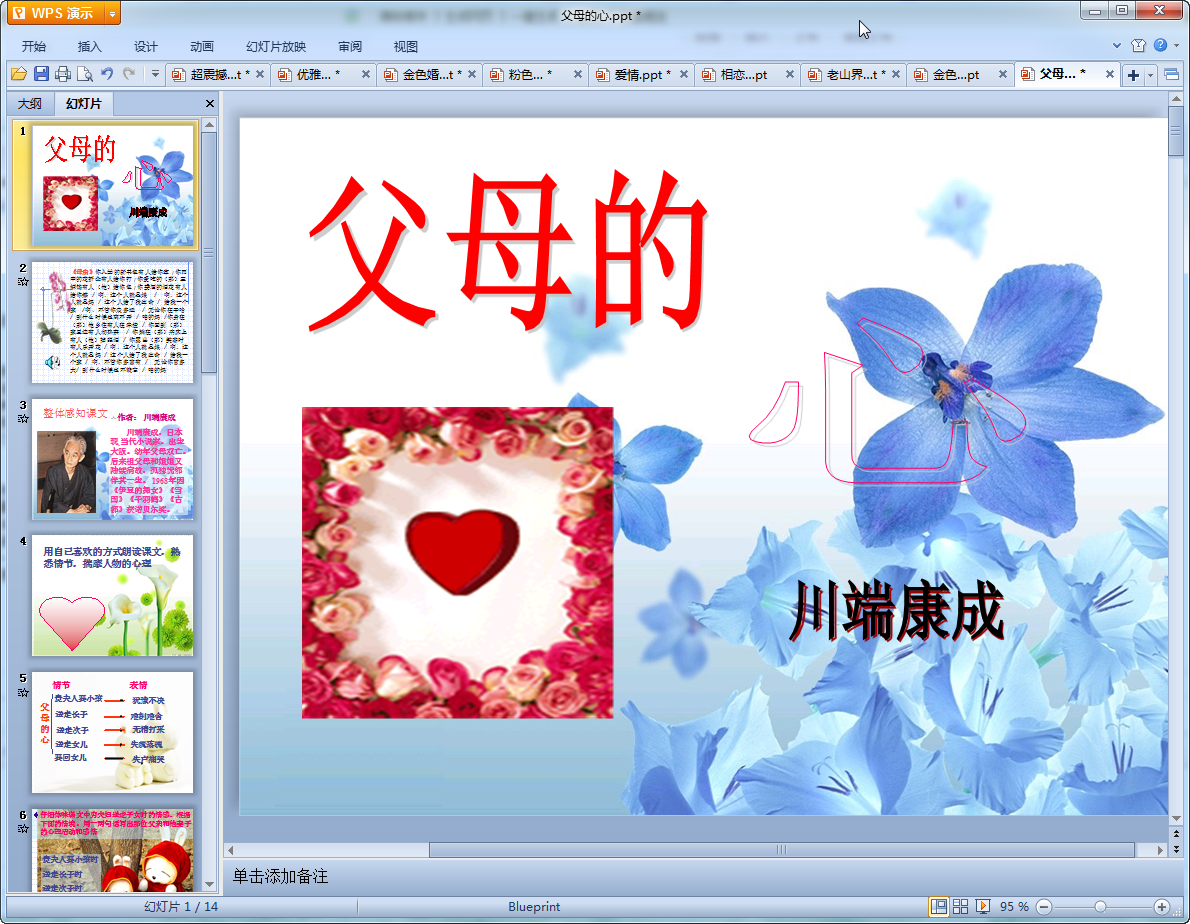The image size is (1190, 924).
Task: Open help question mark icon
Action: [1160, 46]
